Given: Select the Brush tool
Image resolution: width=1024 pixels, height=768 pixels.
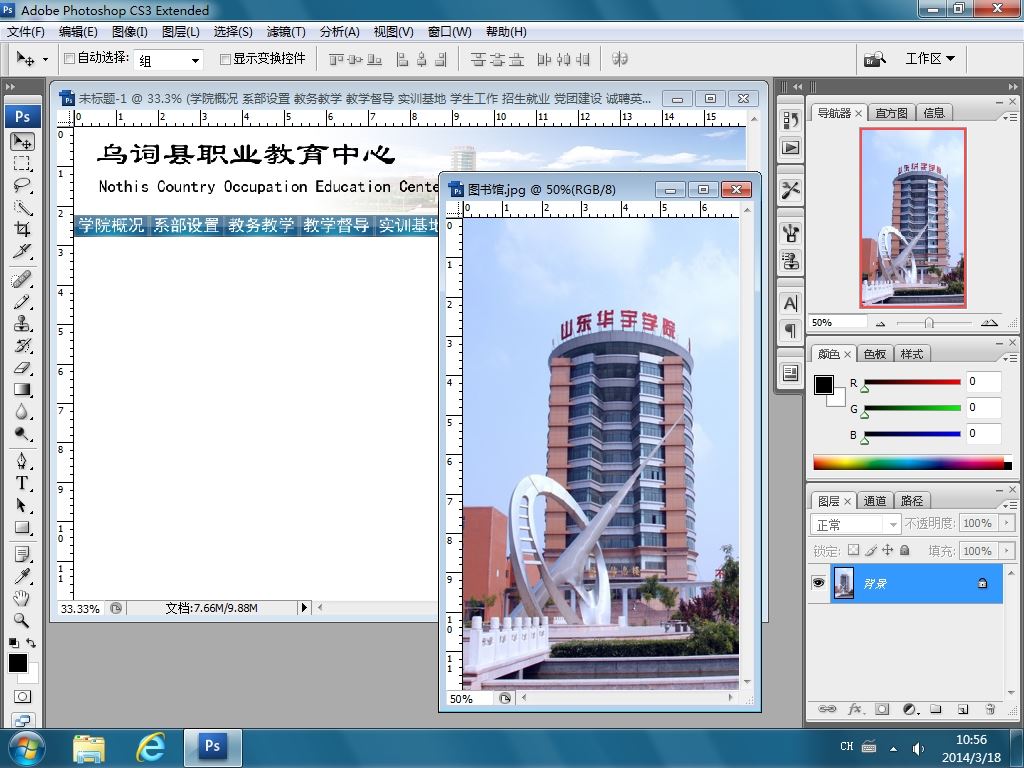Looking at the screenshot, I should coord(22,302).
